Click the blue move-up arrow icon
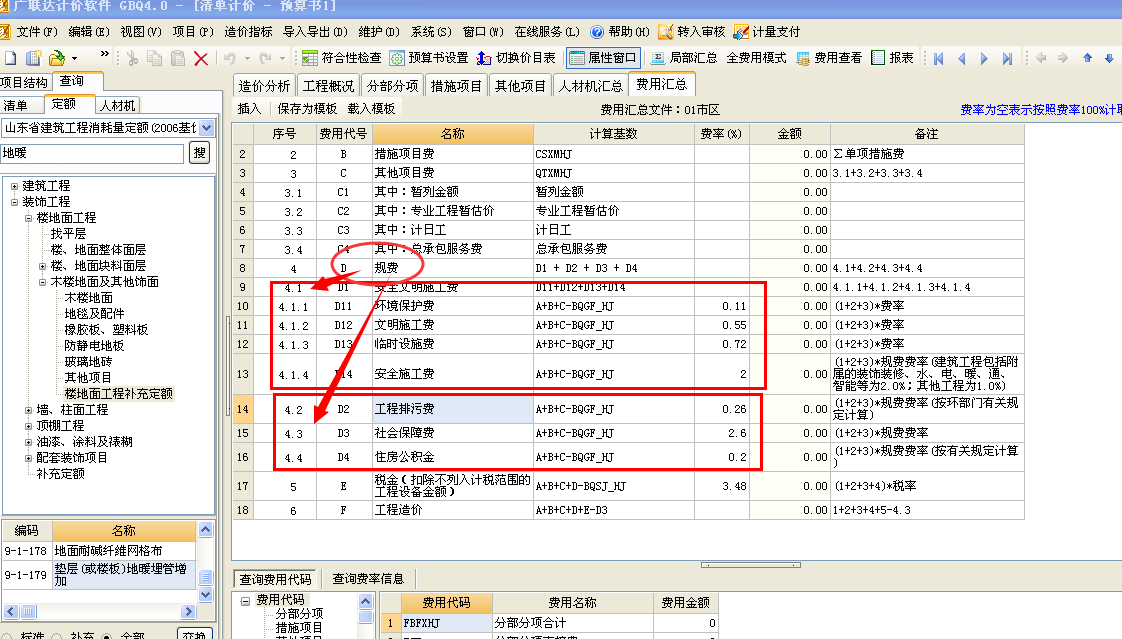Viewport: 1122px width, 639px height. coord(1088,58)
